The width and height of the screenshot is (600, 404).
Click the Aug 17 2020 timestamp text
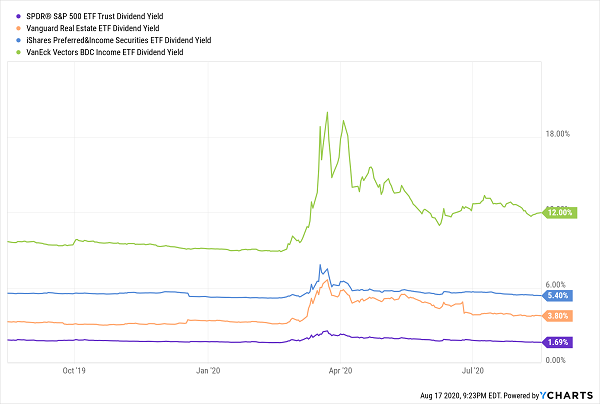(460, 396)
